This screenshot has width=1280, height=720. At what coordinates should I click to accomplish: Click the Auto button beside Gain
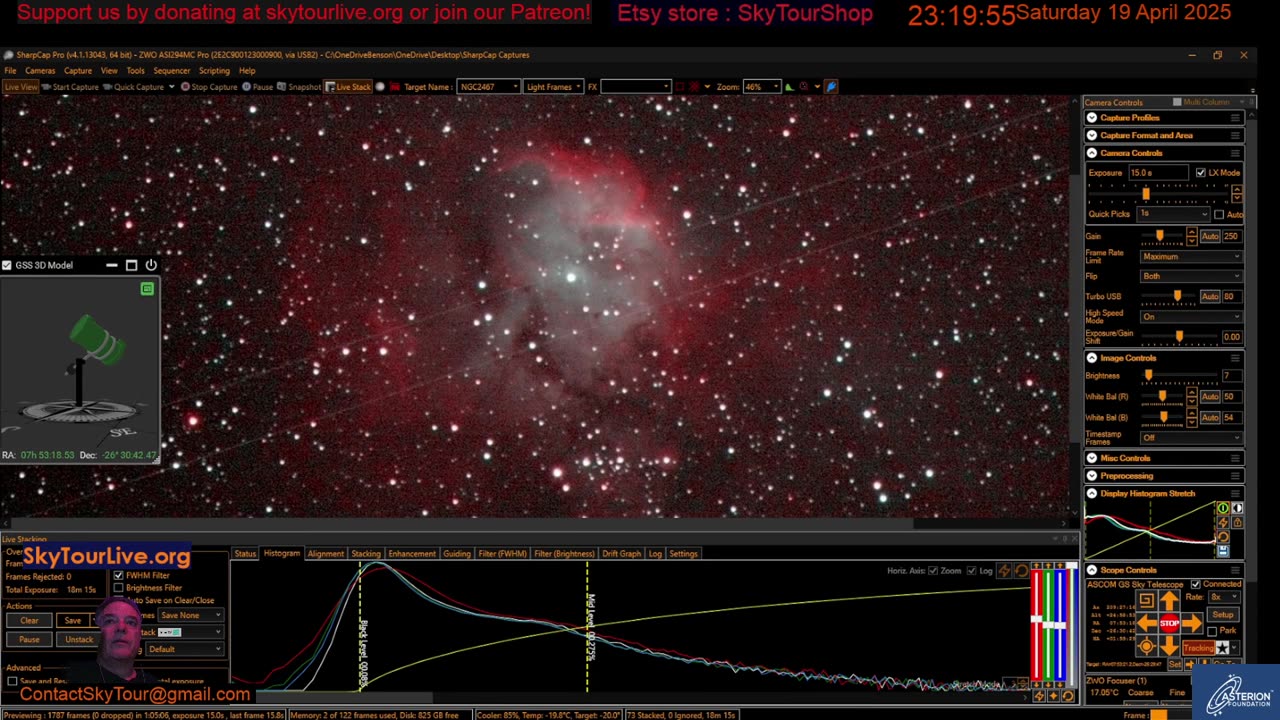pos(1209,236)
